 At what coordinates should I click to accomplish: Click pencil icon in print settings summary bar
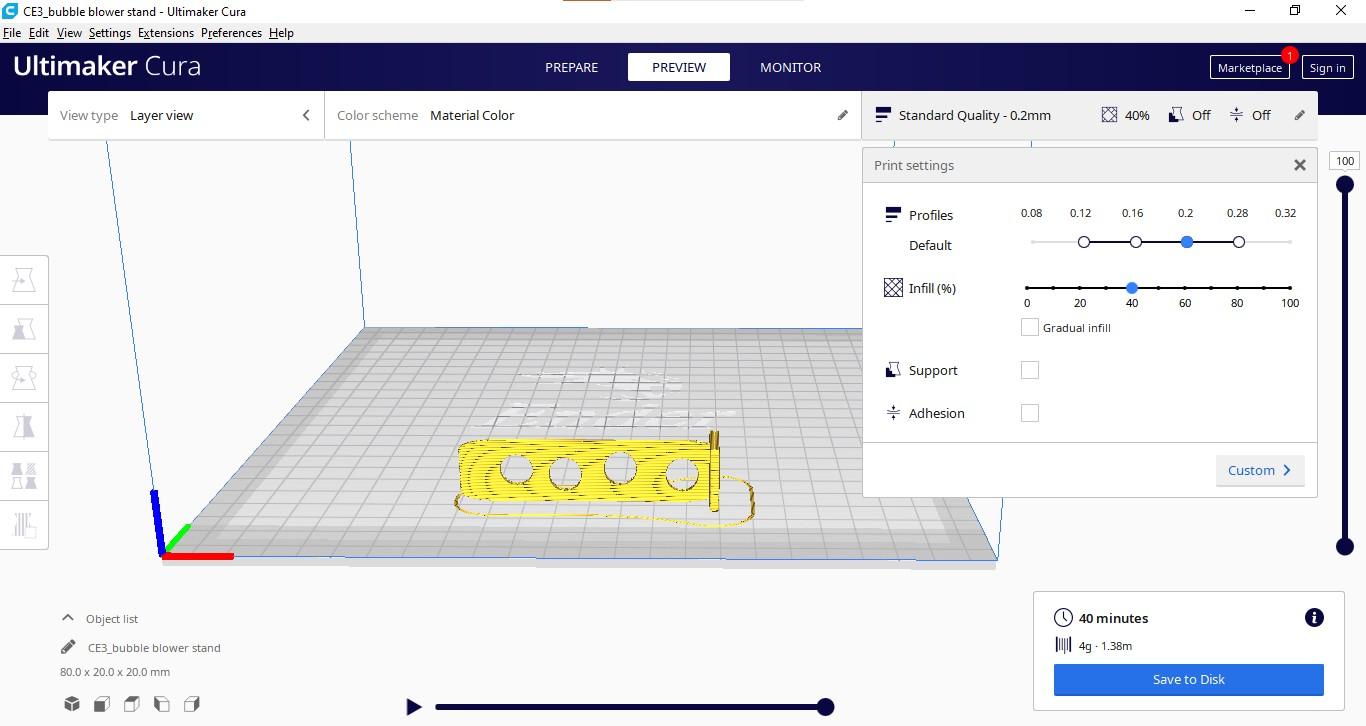(1300, 115)
